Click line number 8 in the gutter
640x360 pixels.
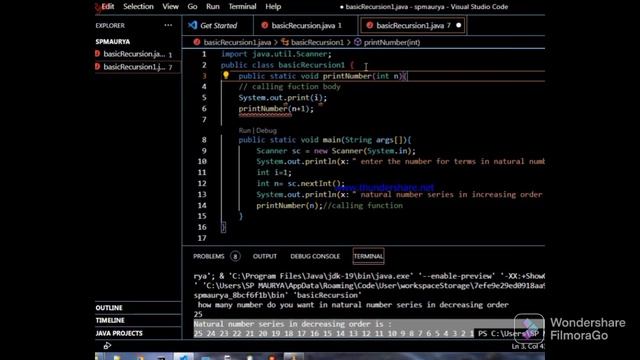(x=204, y=140)
